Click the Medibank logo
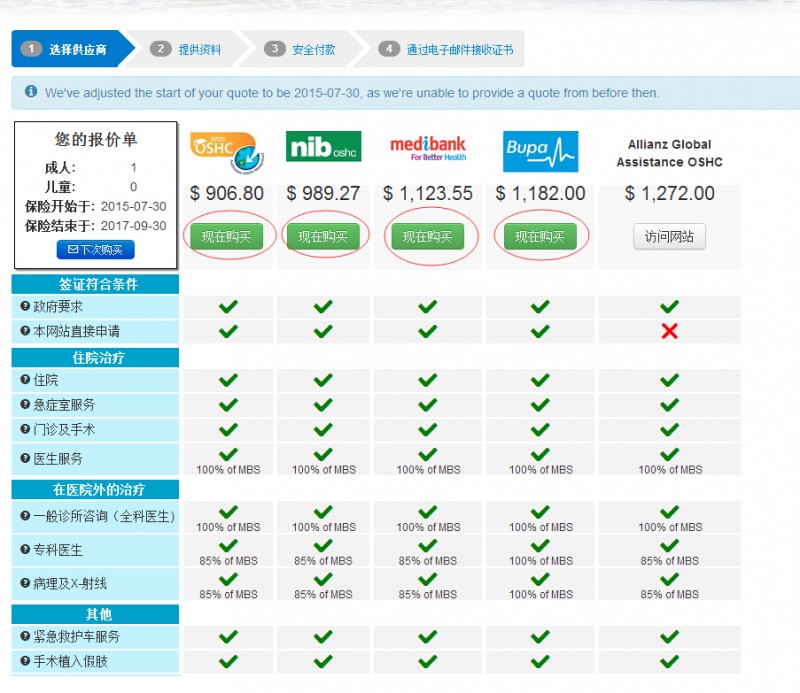Viewport: 800px width, 693px height. [428, 148]
